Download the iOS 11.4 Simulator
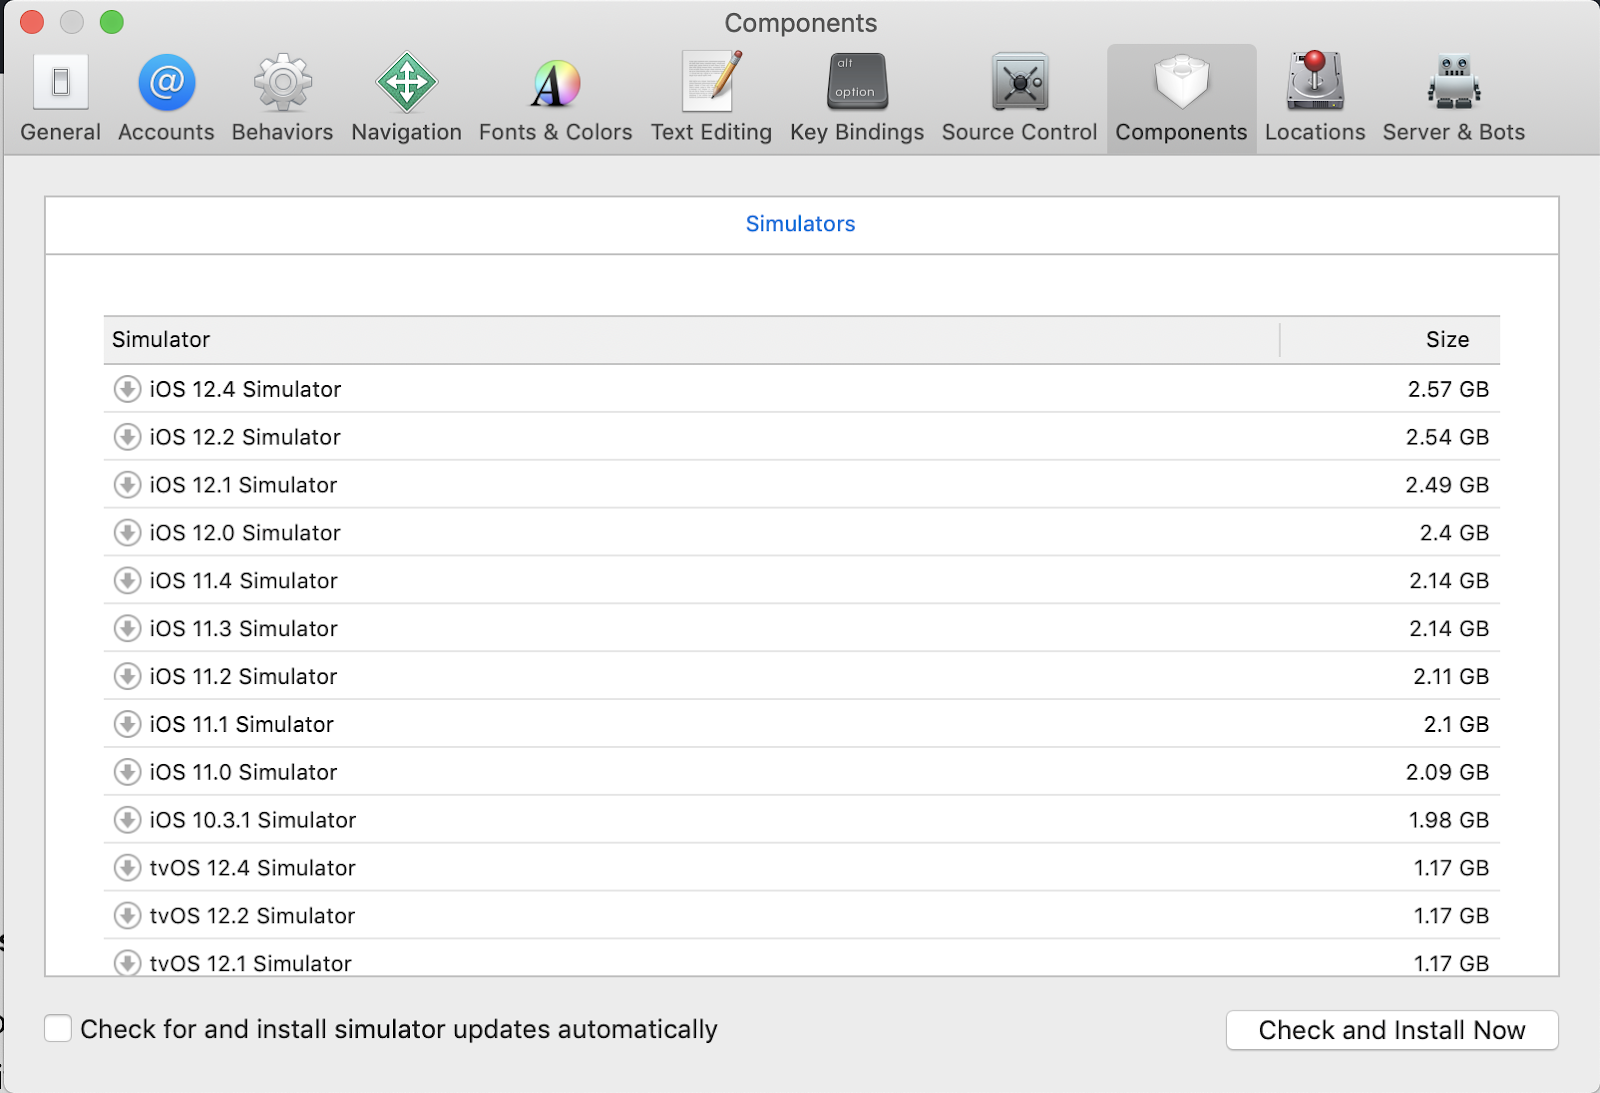 tap(127, 581)
